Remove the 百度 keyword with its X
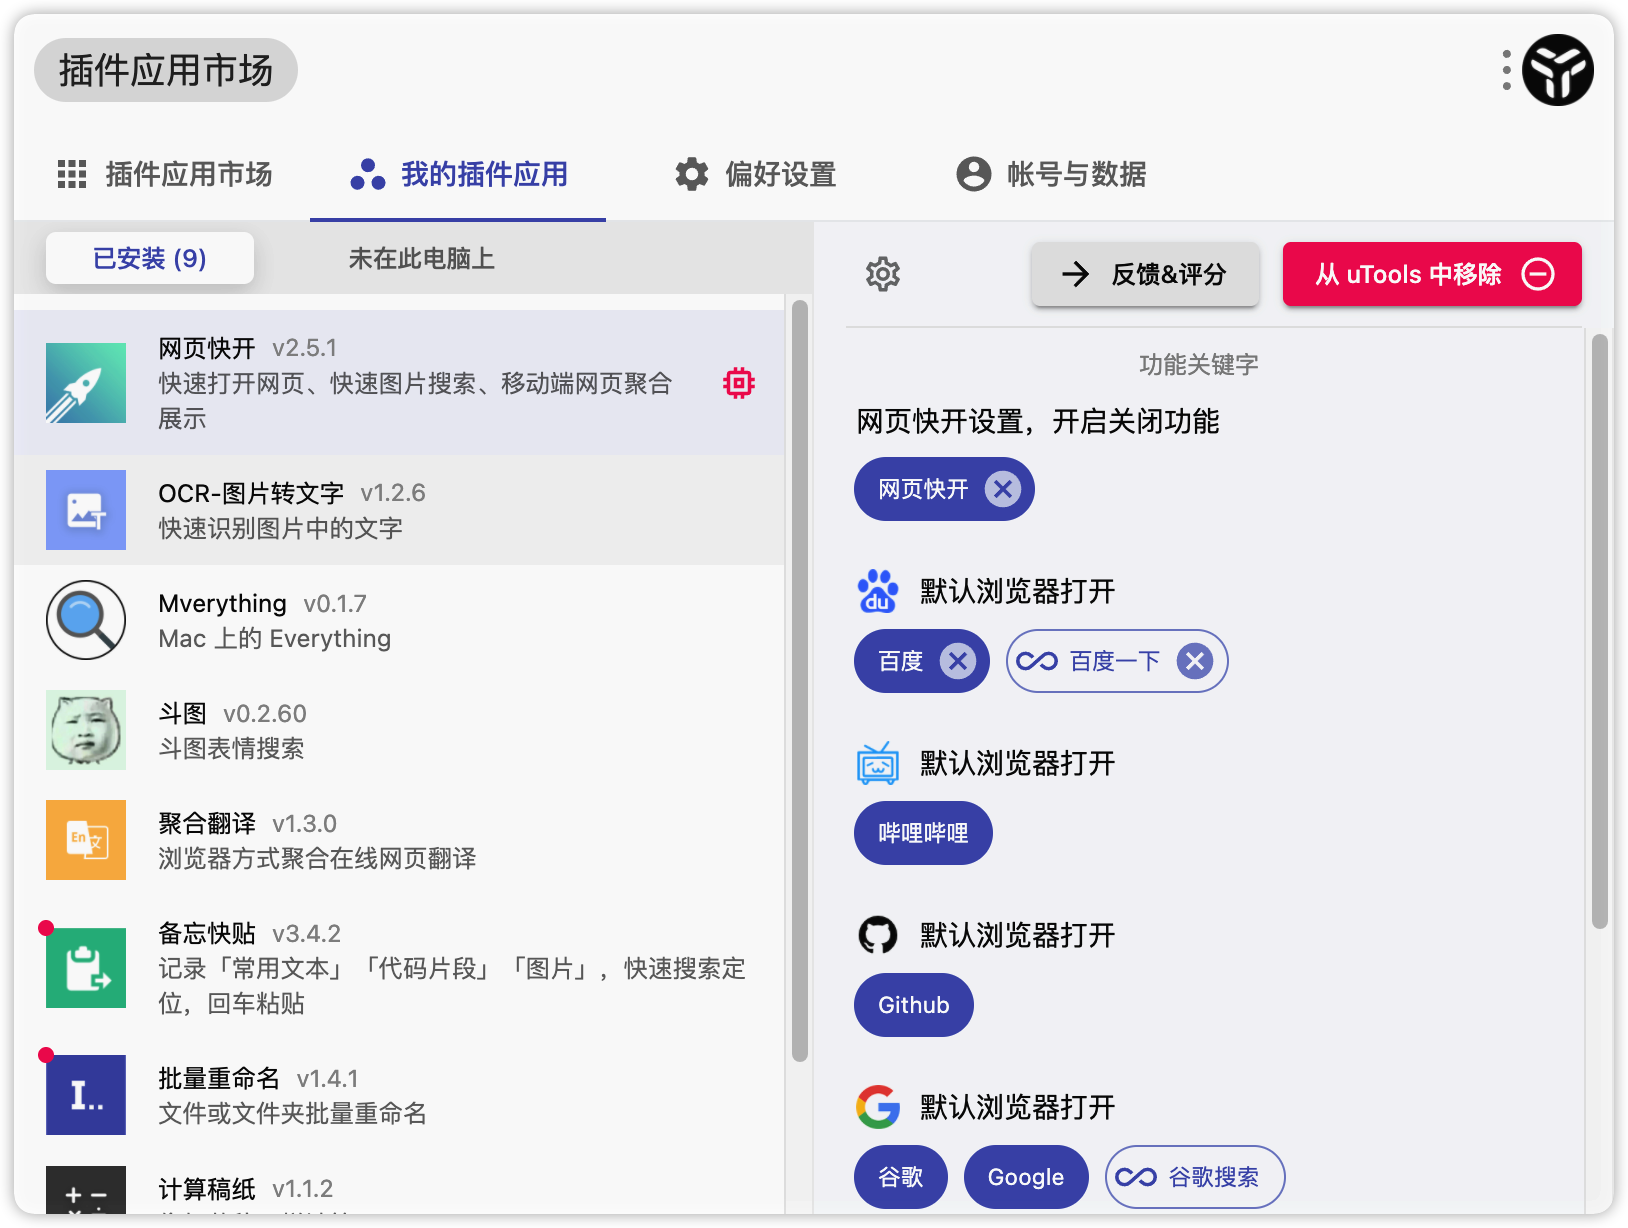The width and height of the screenshot is (1628, 1228). coord(958,661)
